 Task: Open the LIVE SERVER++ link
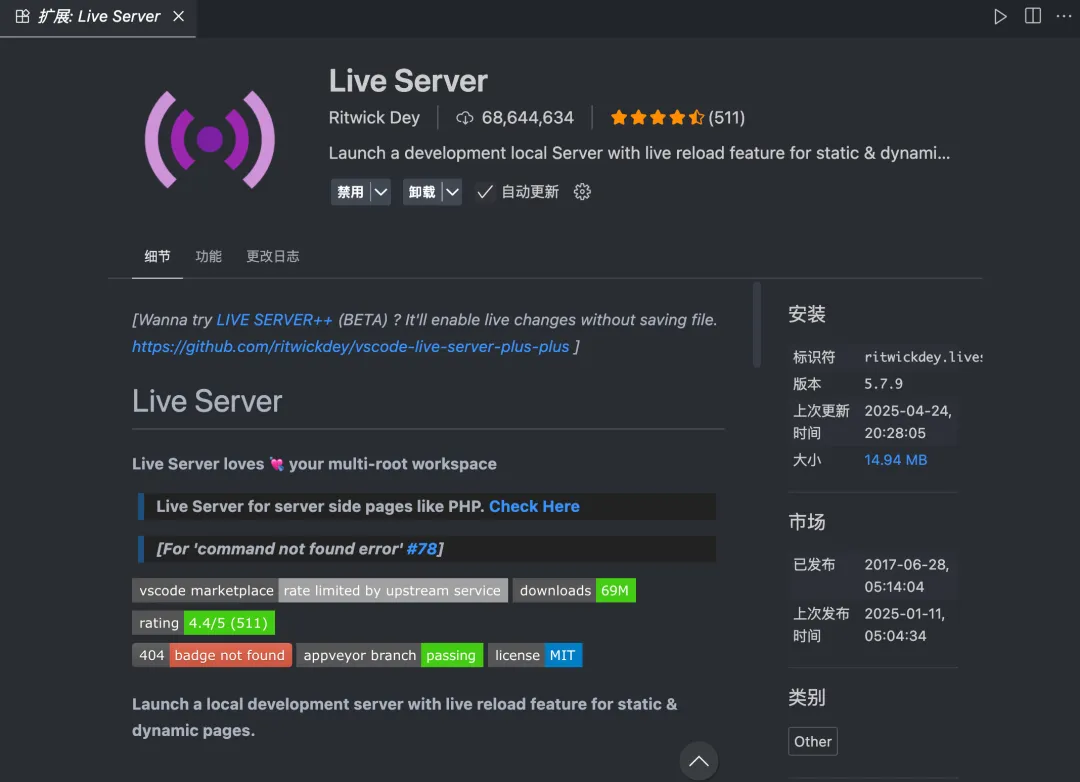tap(274, 320)
